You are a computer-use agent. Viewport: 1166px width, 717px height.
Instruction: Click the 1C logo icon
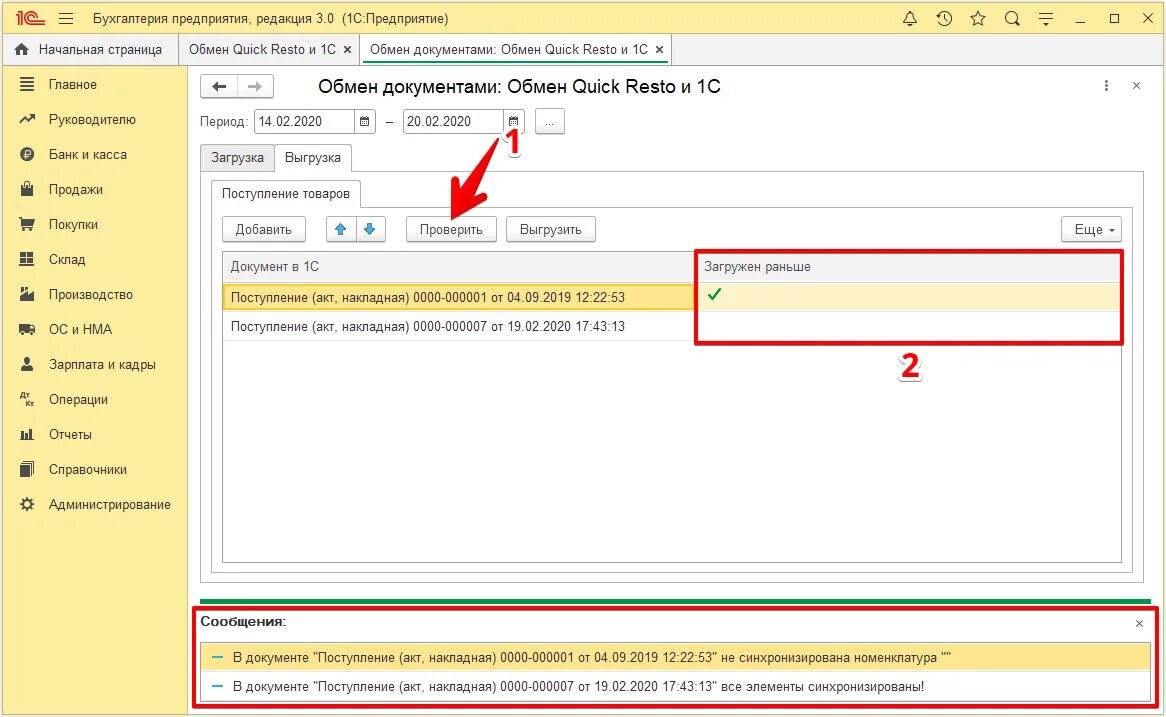coord(30,19)
